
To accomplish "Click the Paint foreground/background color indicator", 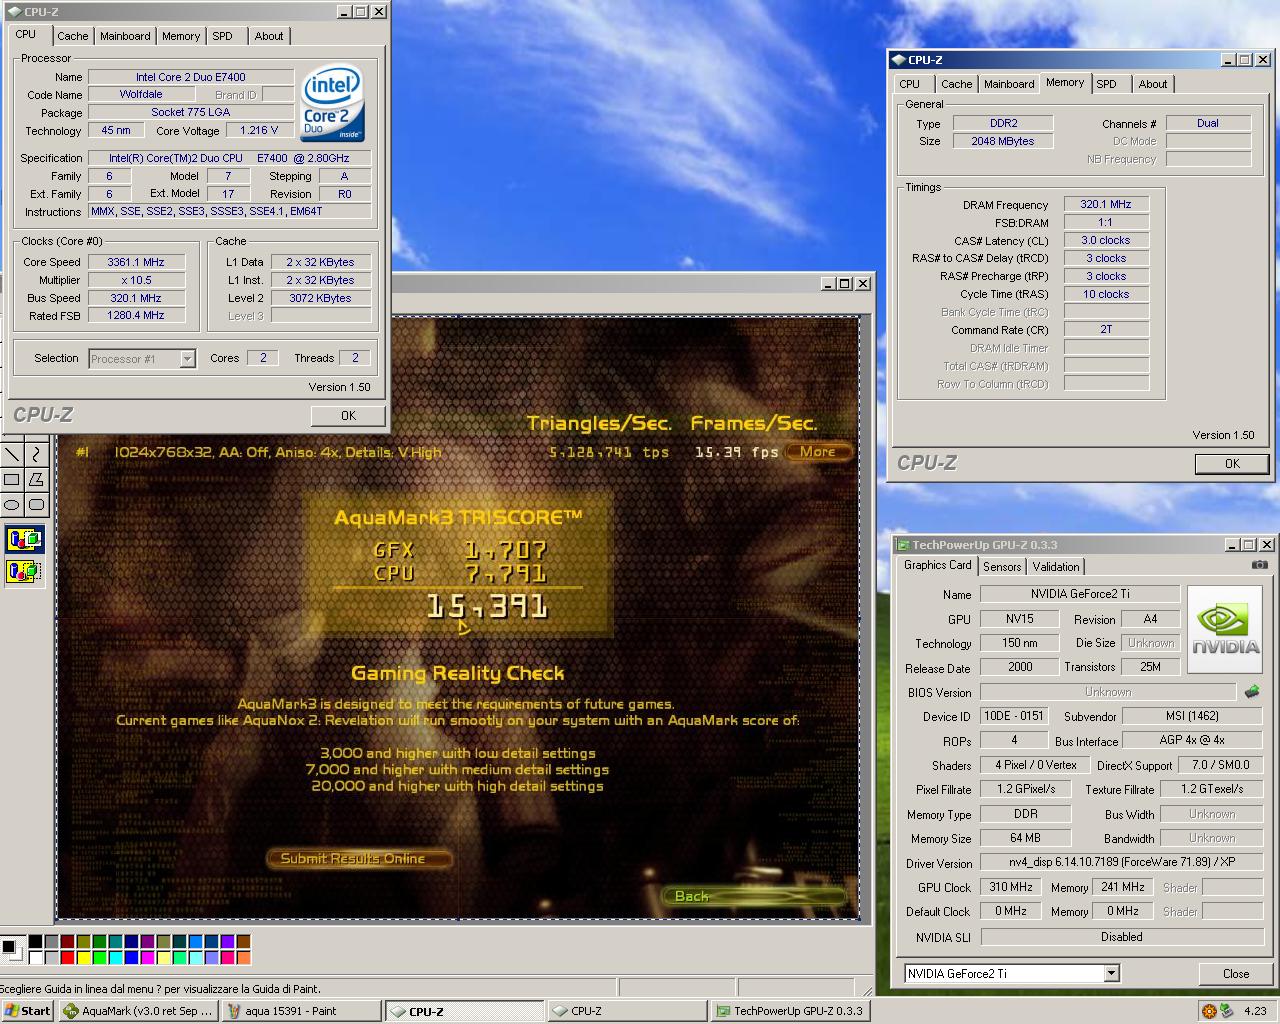I will pos(12,948).
